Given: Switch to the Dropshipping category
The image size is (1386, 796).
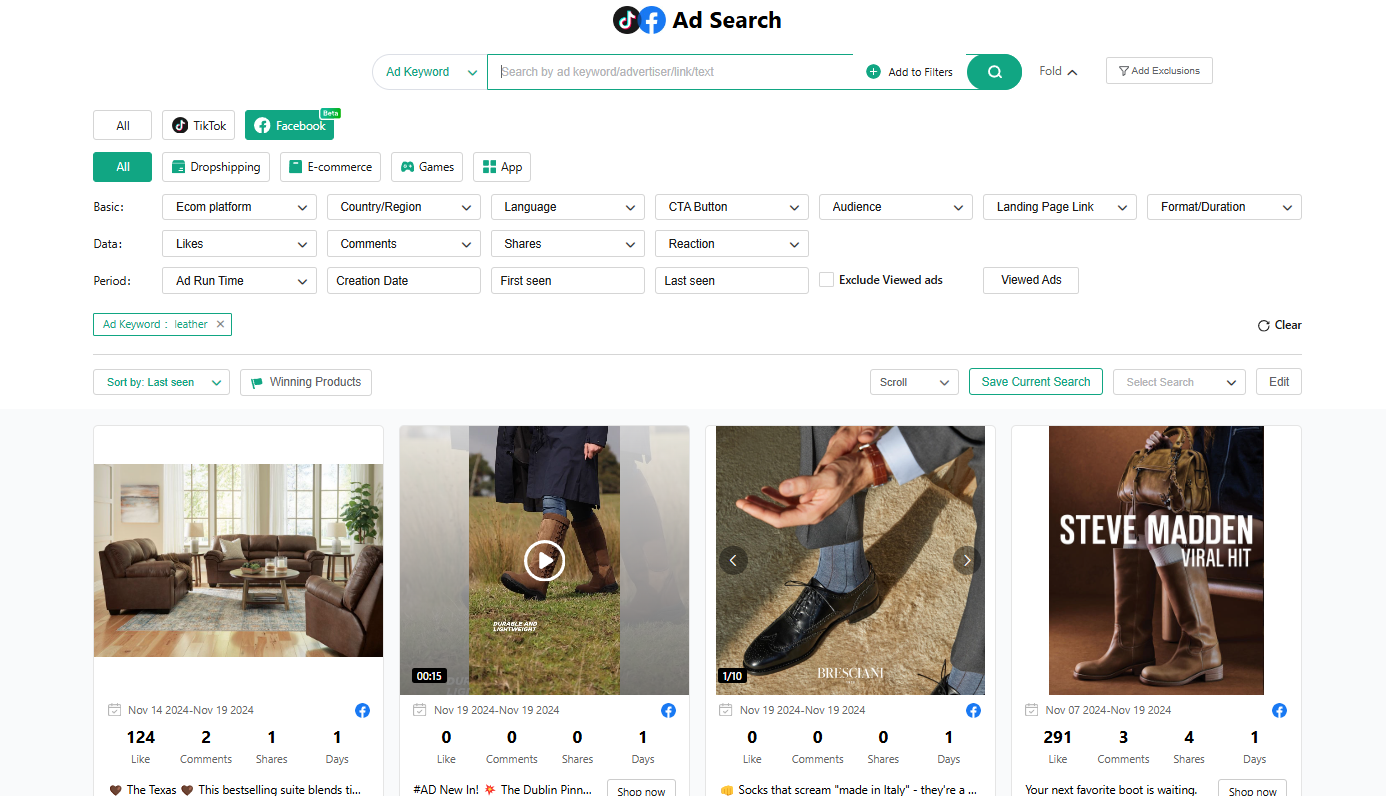Looking at the screenshot, I should 216,167.
